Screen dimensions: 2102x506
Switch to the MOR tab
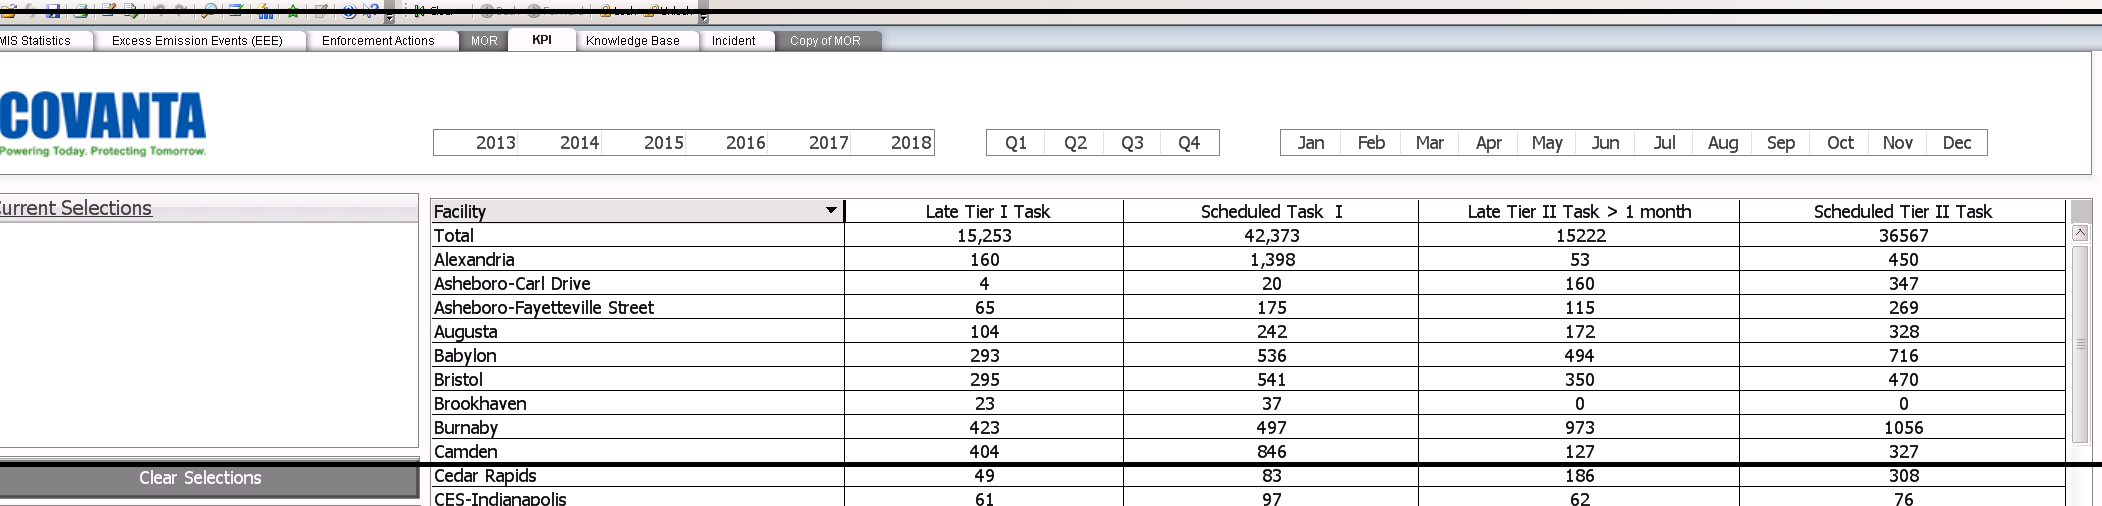(x=484, y=41)
